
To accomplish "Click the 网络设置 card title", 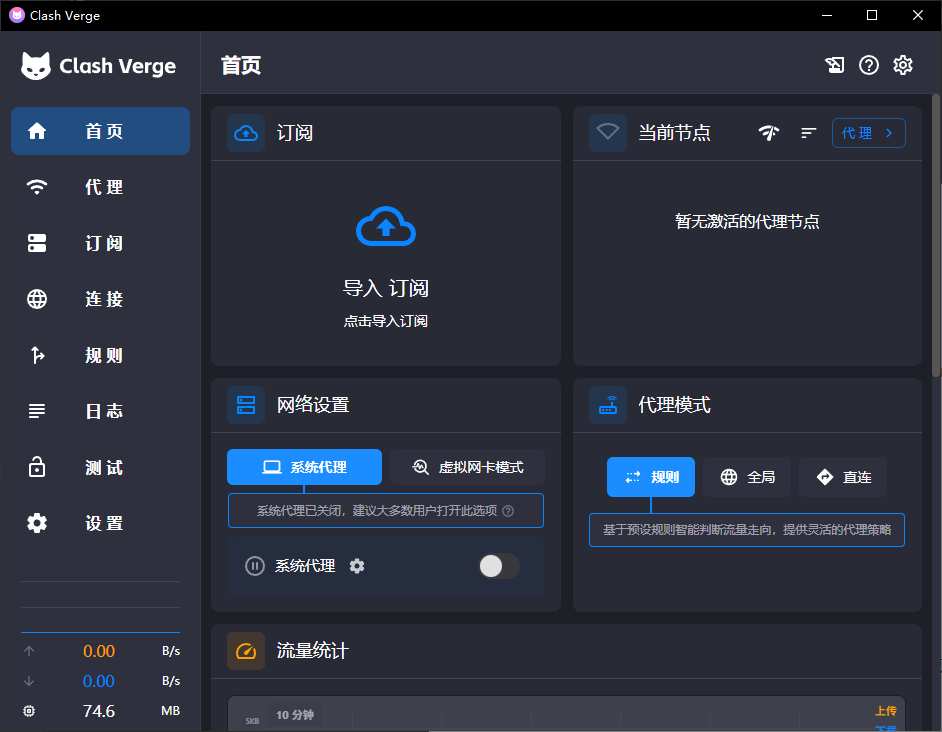I will point(313,404).
